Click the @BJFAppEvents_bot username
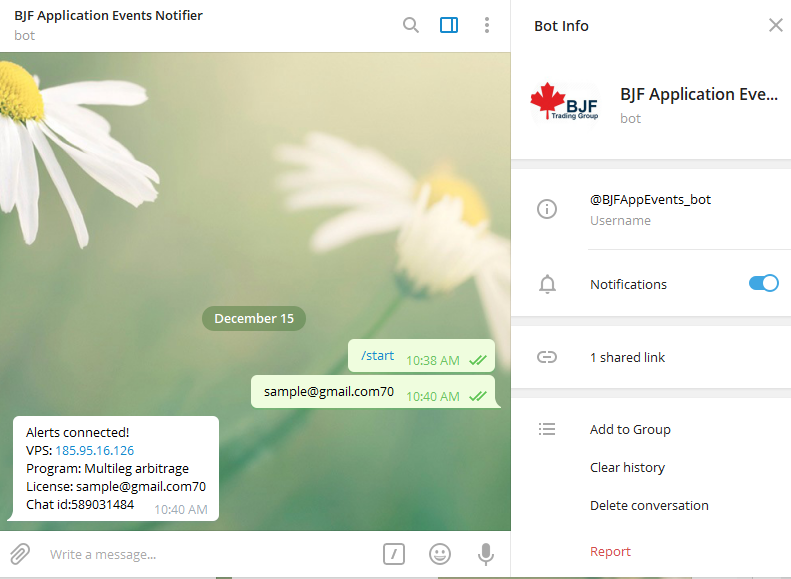This screenshot has height=579, width=791. tap(650, 200)
